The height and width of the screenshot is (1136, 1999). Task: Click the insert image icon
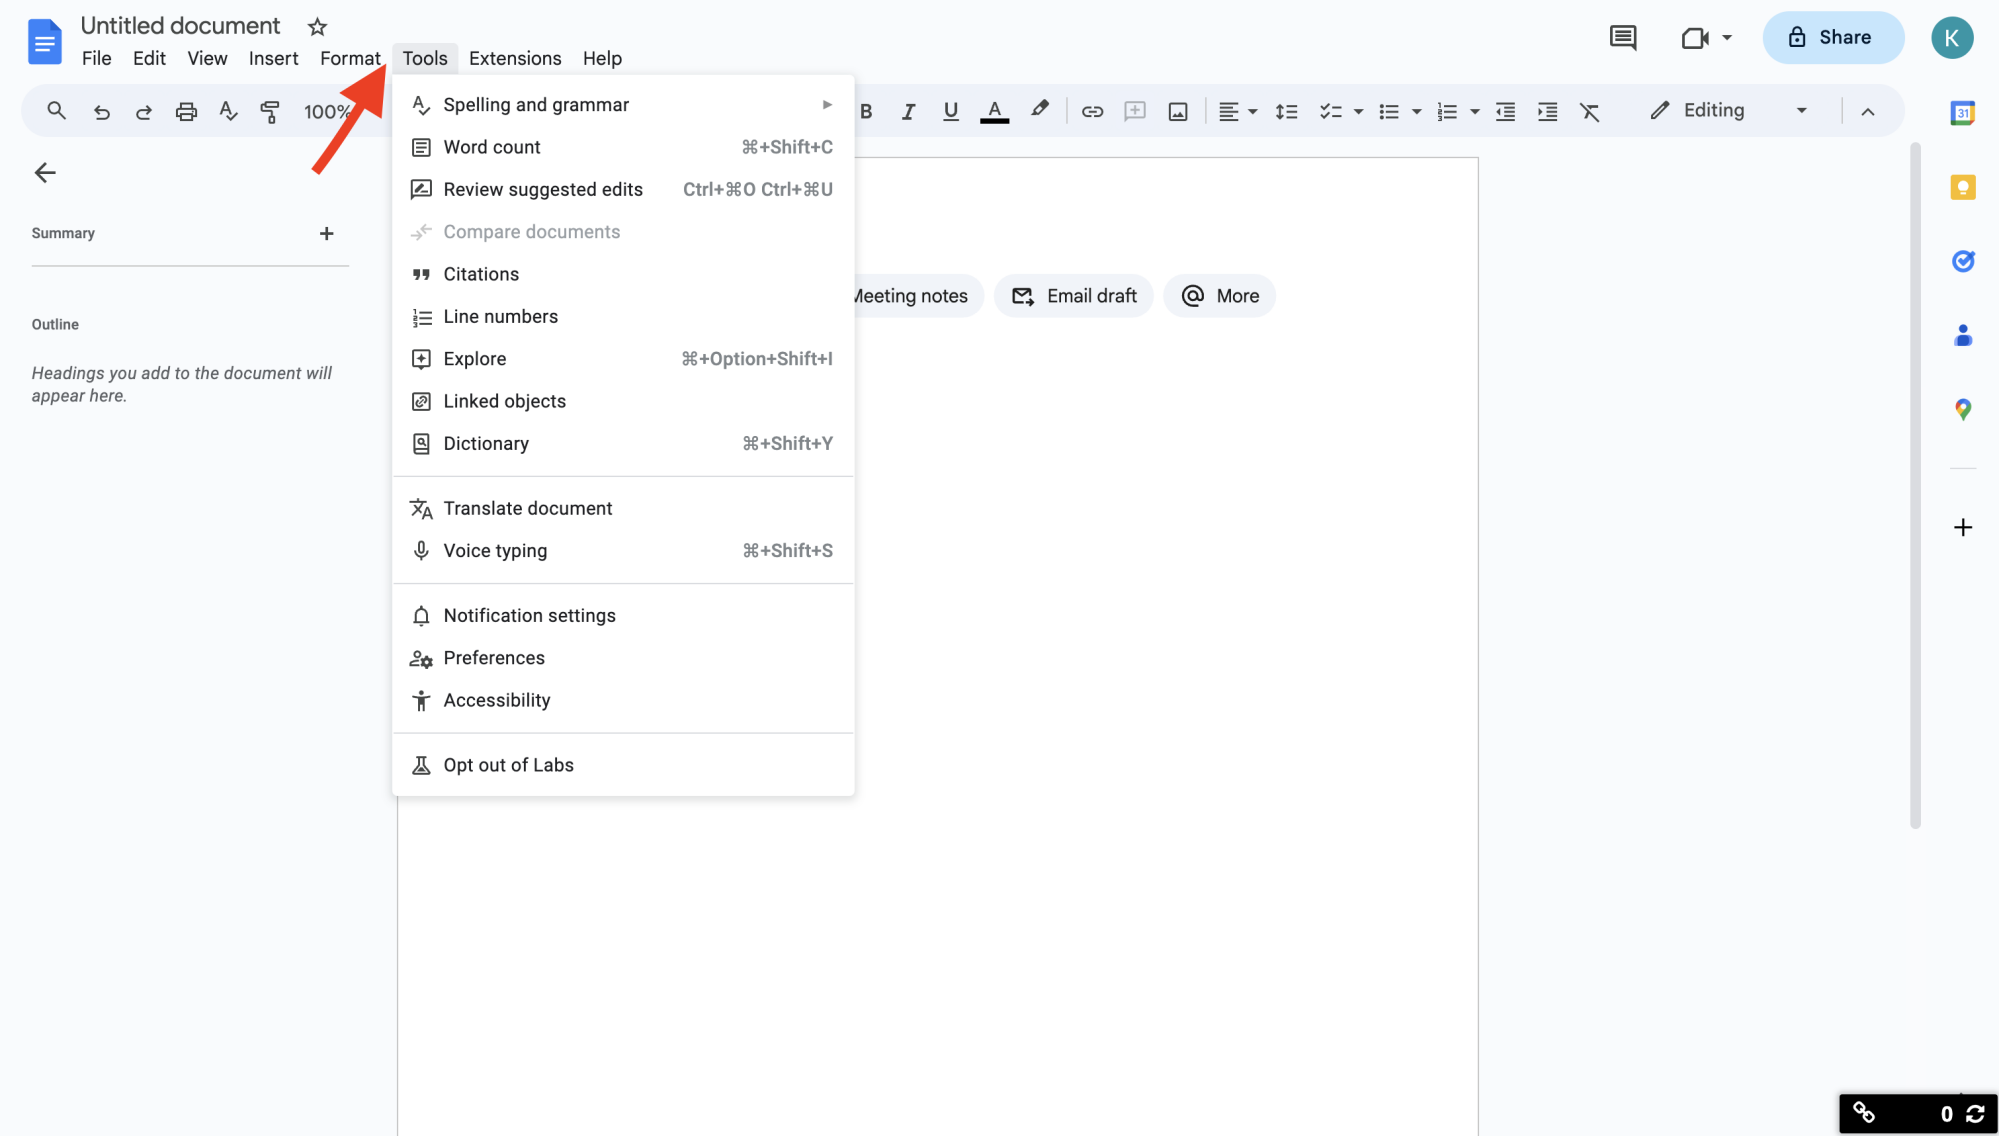point(1178,110)
